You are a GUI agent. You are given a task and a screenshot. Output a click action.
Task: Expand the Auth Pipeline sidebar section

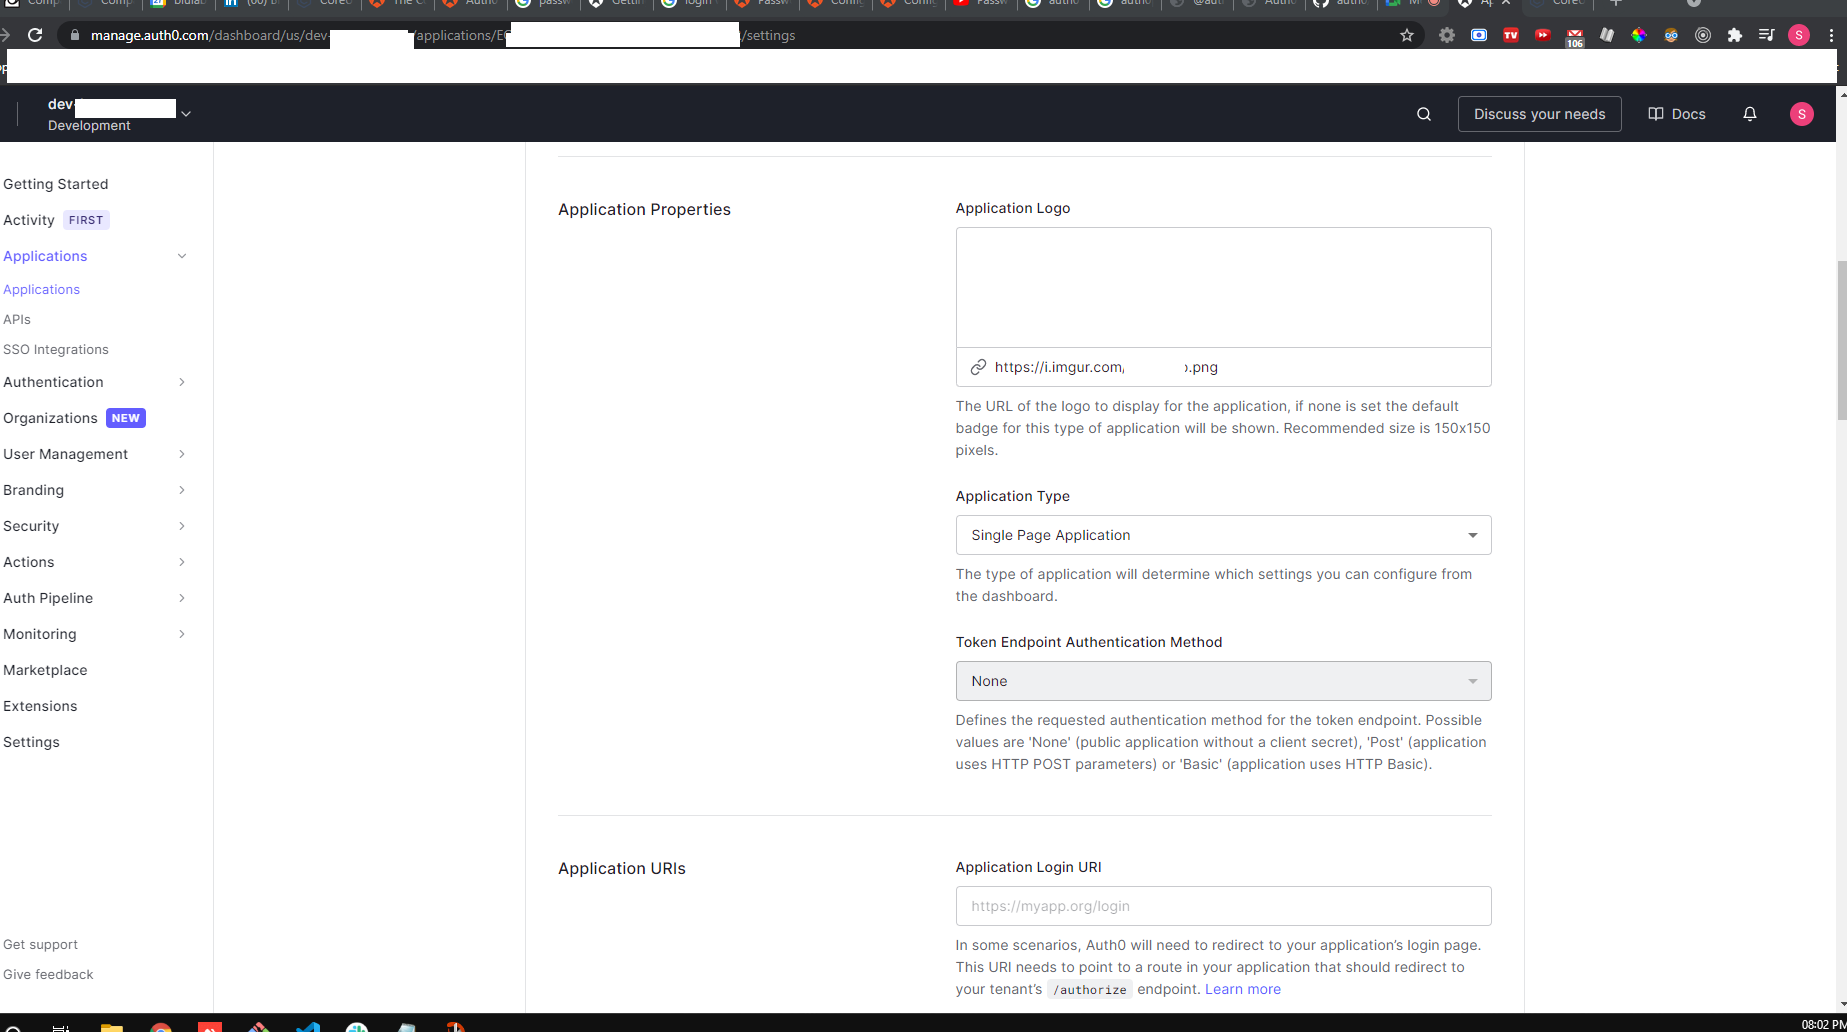click(x=182, y=598)
